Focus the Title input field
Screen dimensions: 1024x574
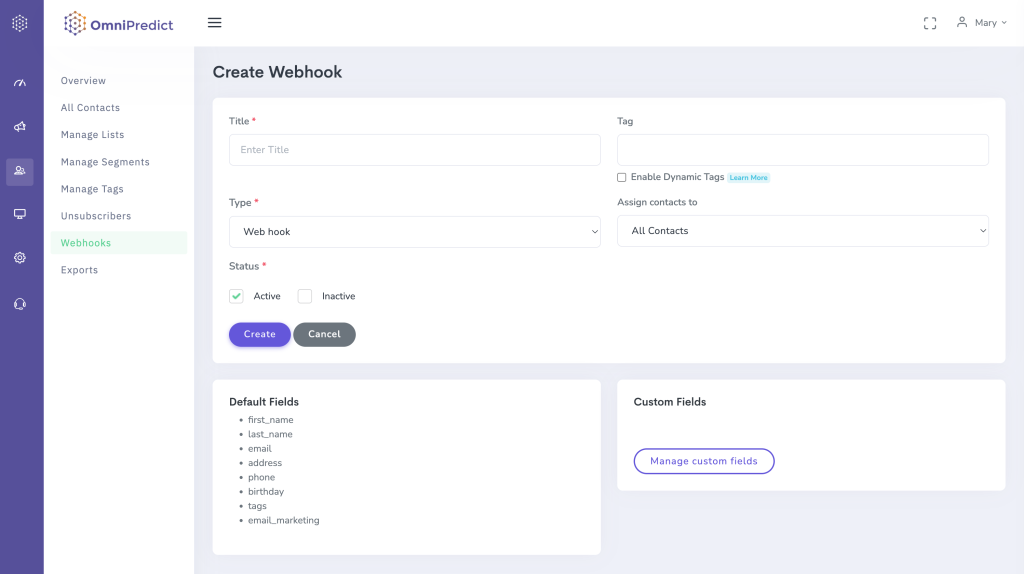414,150
